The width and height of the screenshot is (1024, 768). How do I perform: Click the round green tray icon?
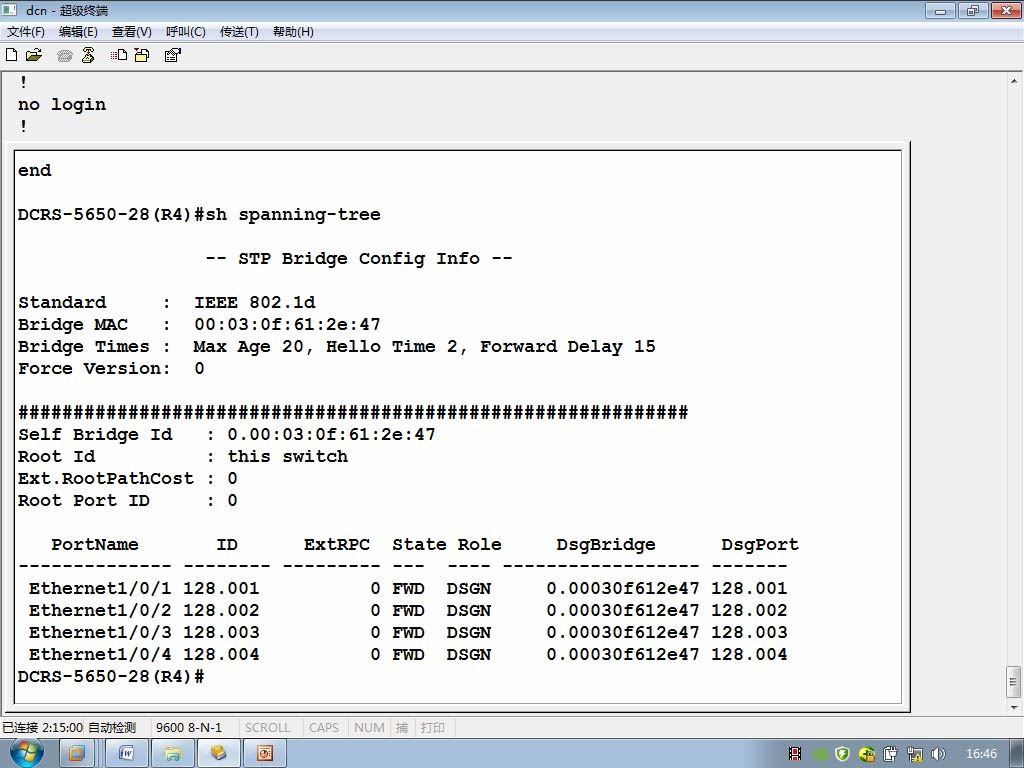819,754
